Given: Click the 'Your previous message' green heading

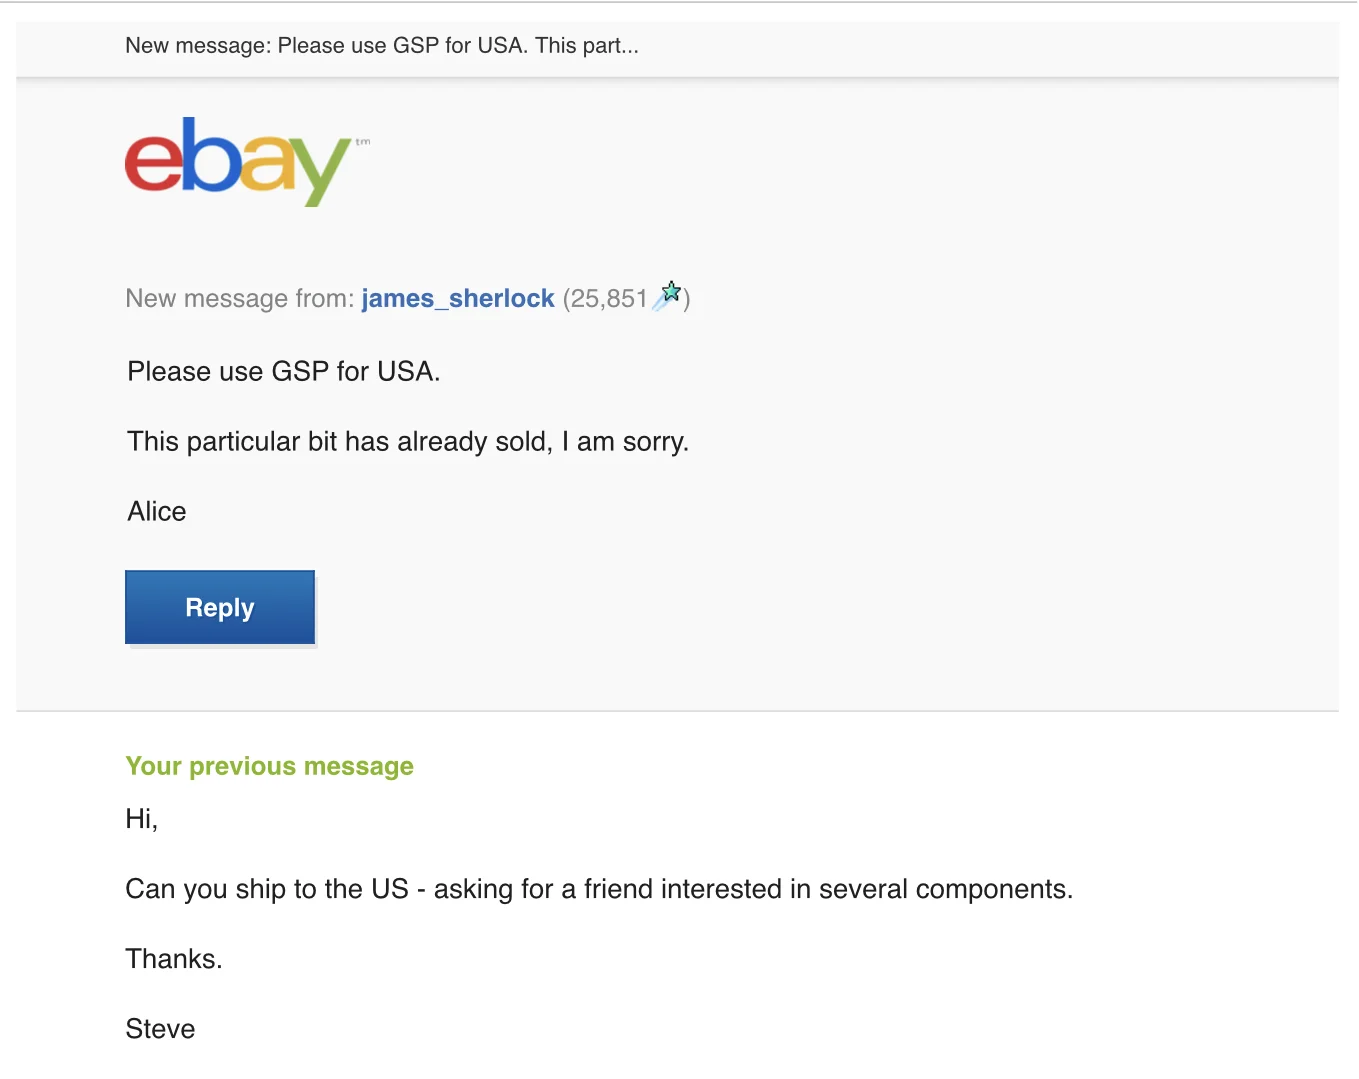Looking at the screenshot, I should point(269,766).
